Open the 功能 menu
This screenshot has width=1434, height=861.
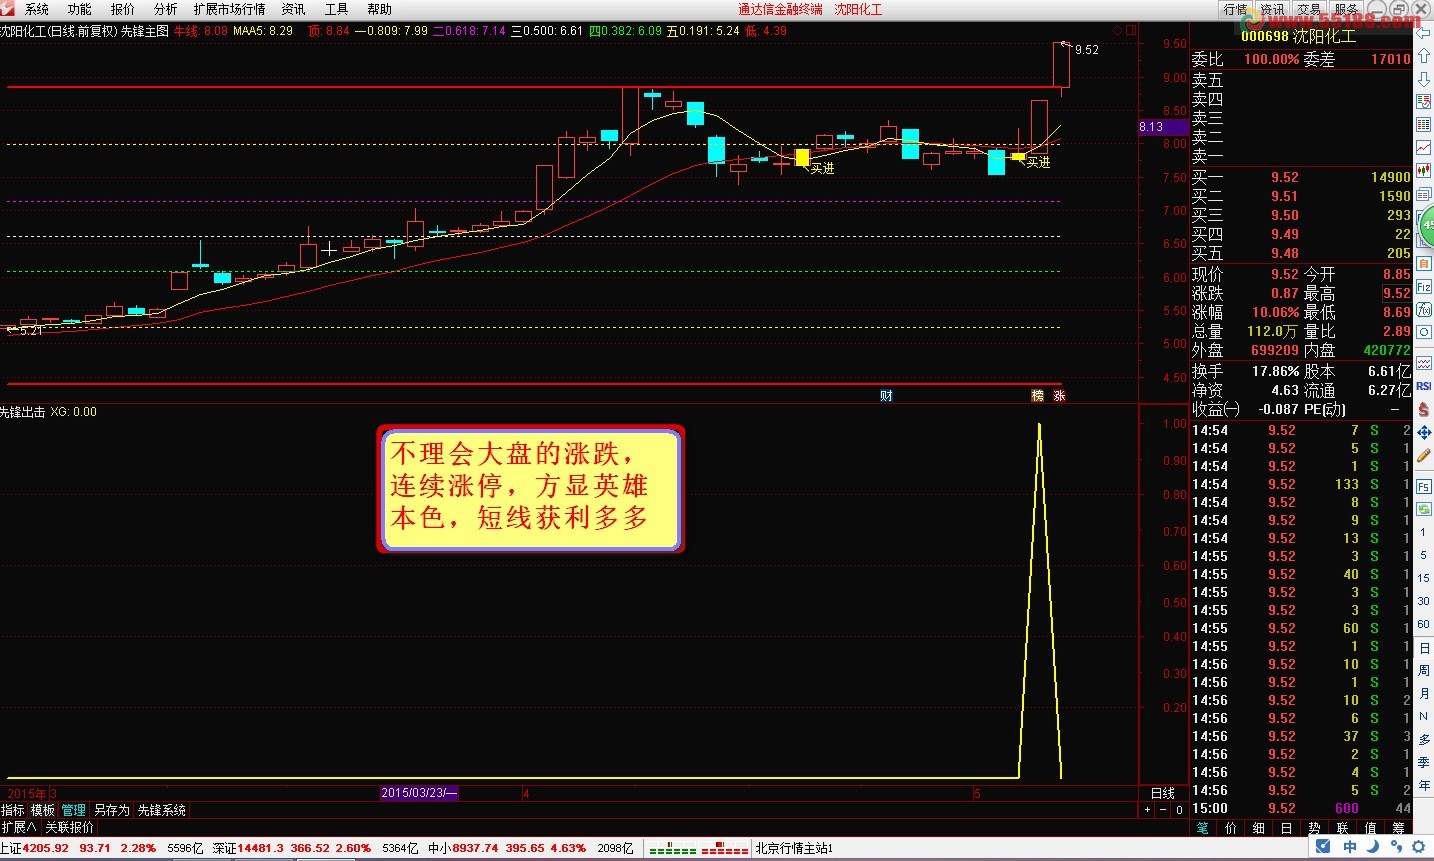[79, 9]
